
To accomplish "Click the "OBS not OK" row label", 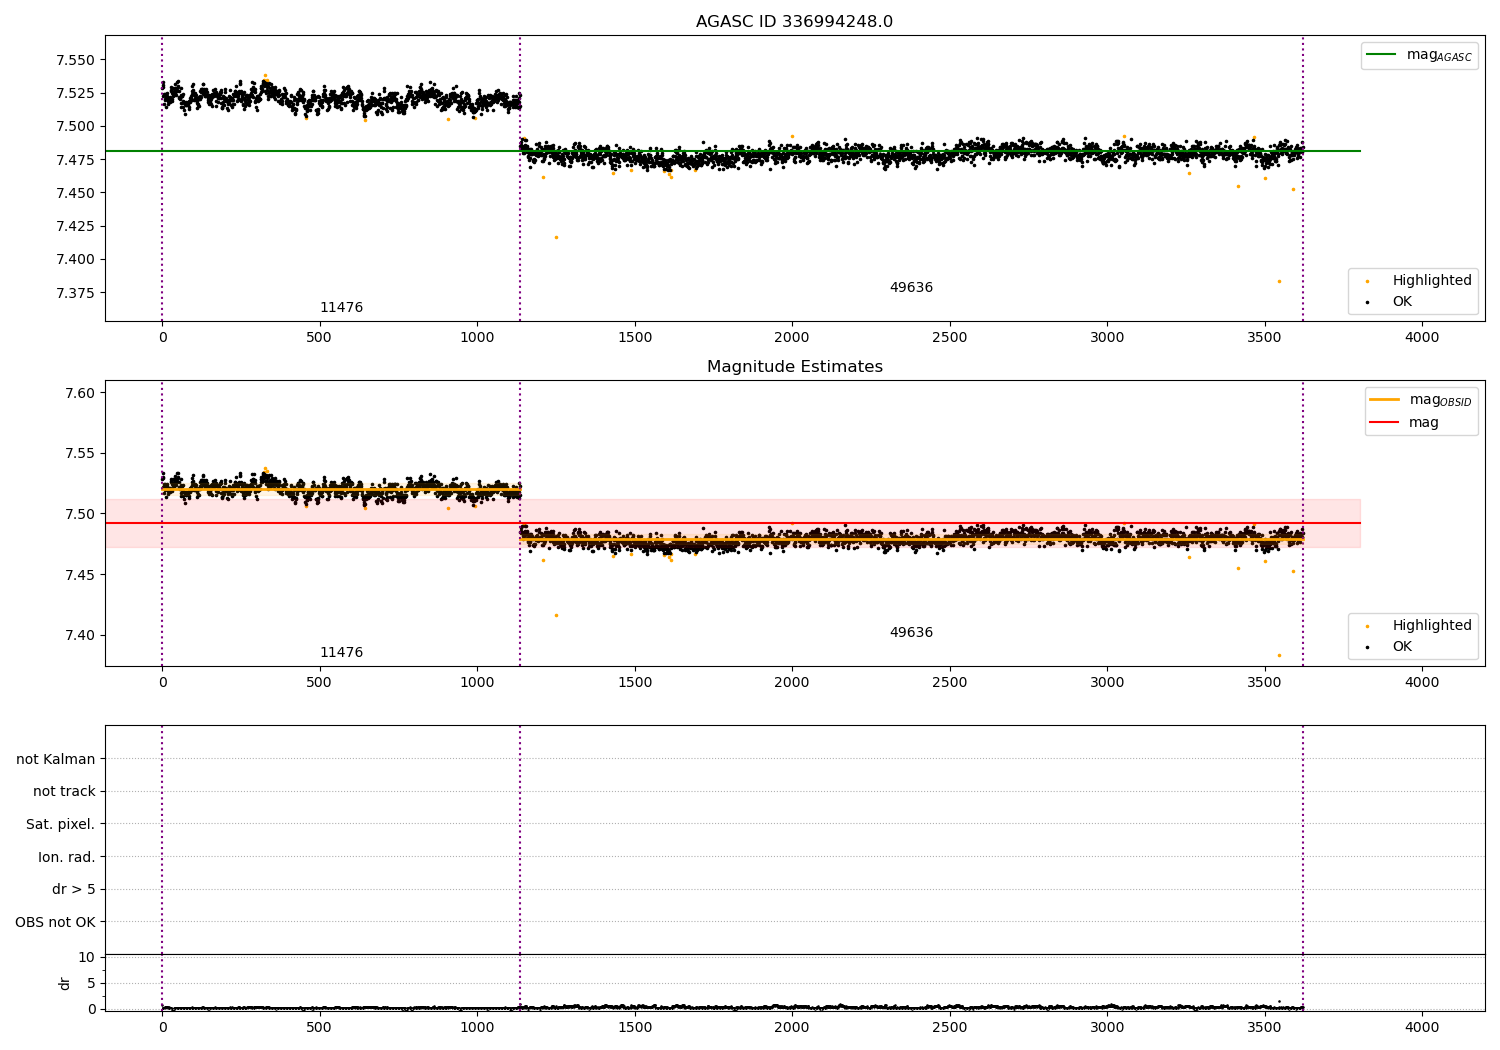I will click(55, 922).
